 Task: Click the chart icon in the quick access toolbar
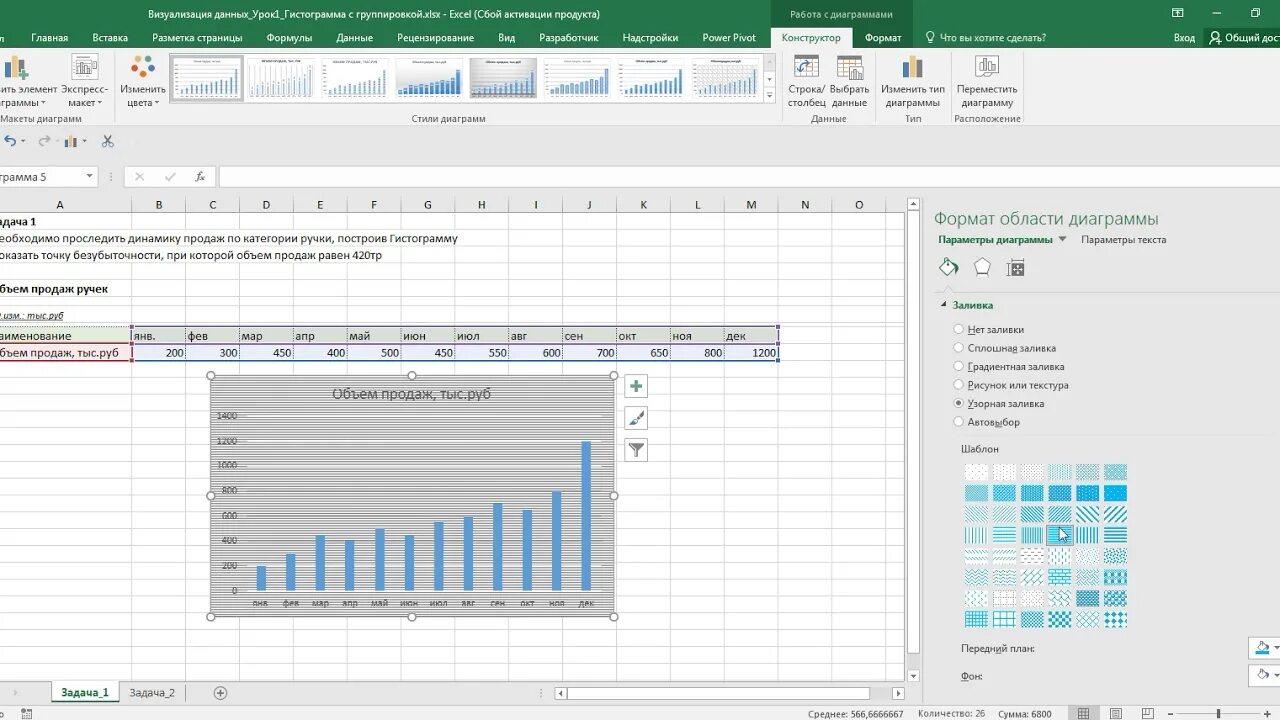click(71, 142)
